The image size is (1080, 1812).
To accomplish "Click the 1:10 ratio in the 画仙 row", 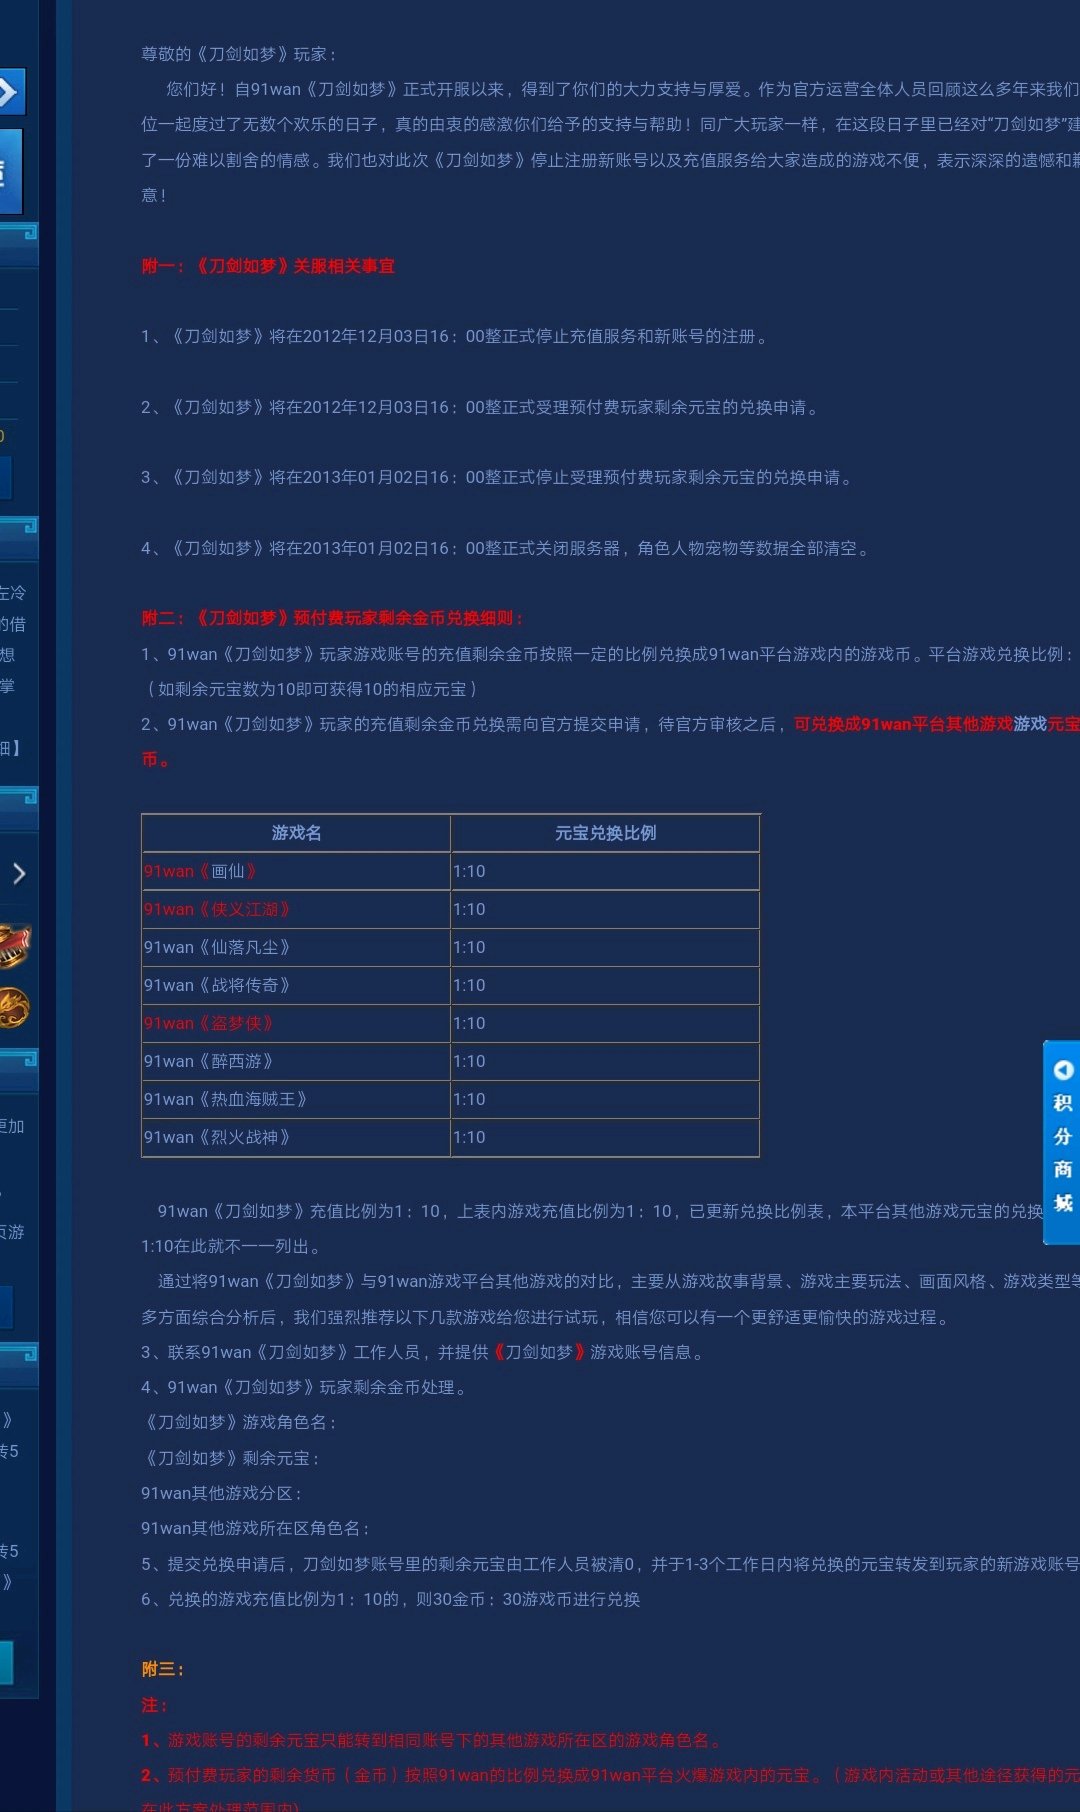I will click(469, 871).
